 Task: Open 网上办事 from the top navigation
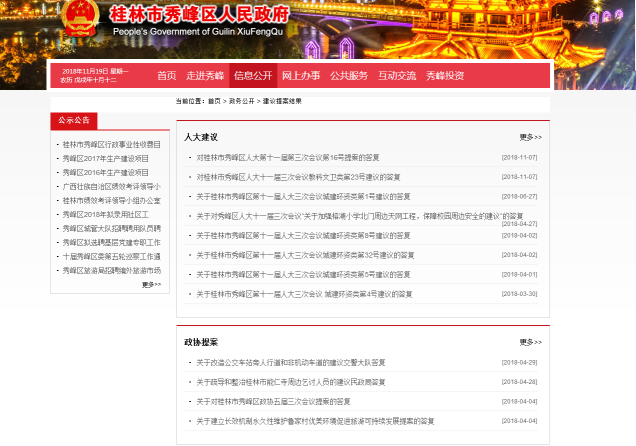point(300,76)
